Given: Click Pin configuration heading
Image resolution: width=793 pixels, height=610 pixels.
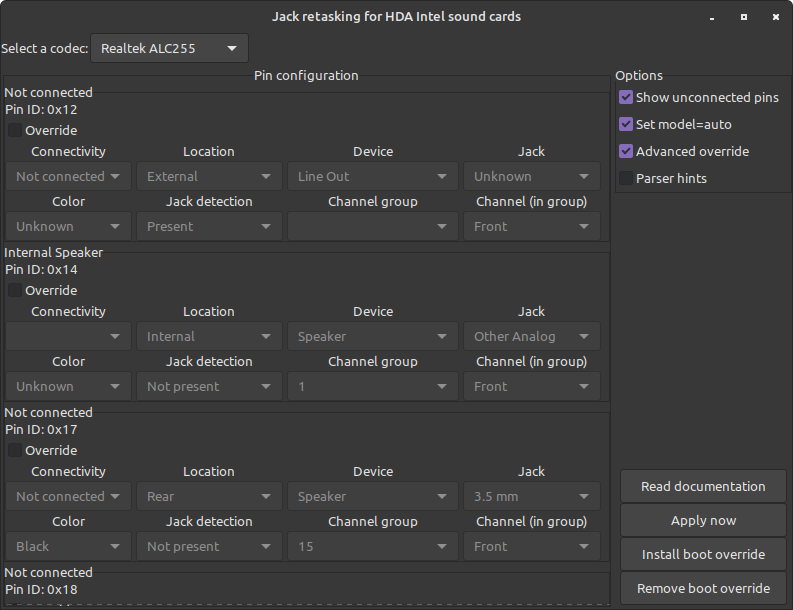Looking at the screenshot, I should [x=306, y=75].
